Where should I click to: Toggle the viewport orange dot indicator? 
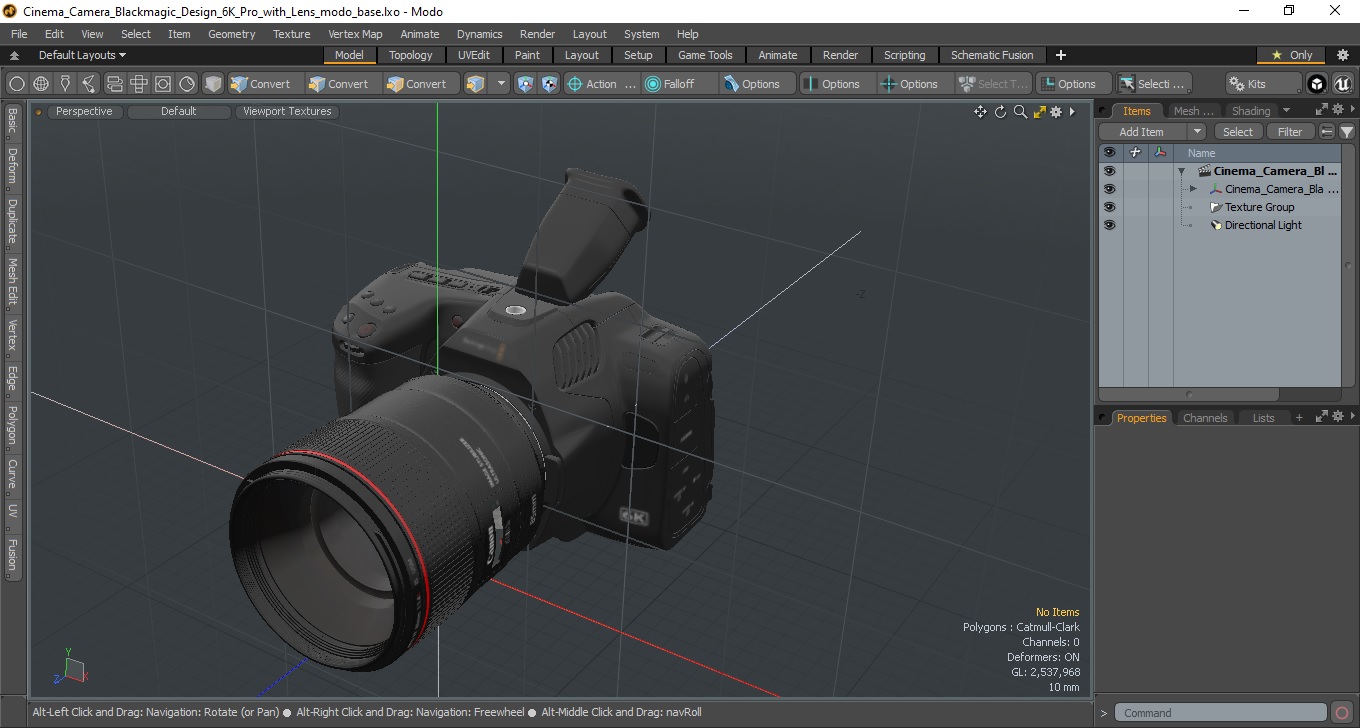tap(39, 112)
